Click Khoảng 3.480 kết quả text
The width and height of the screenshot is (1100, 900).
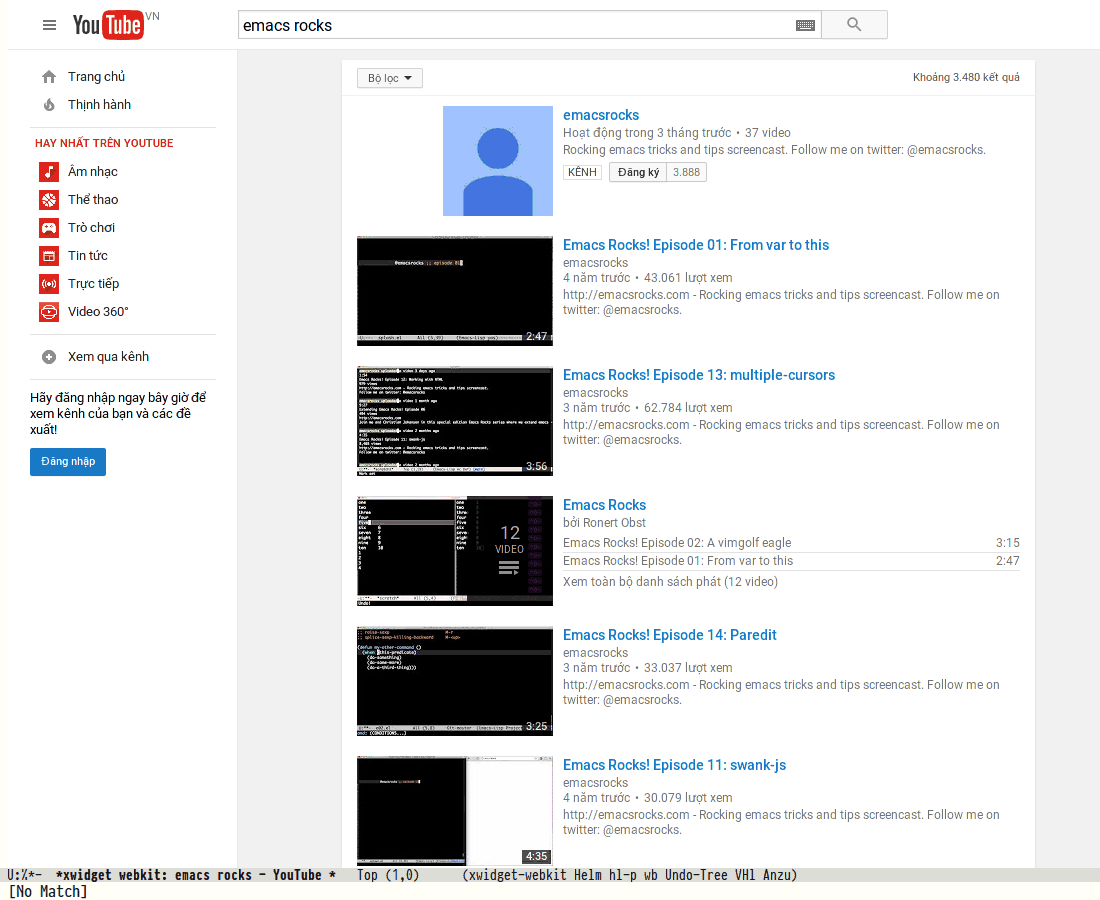tap(966, 78)
